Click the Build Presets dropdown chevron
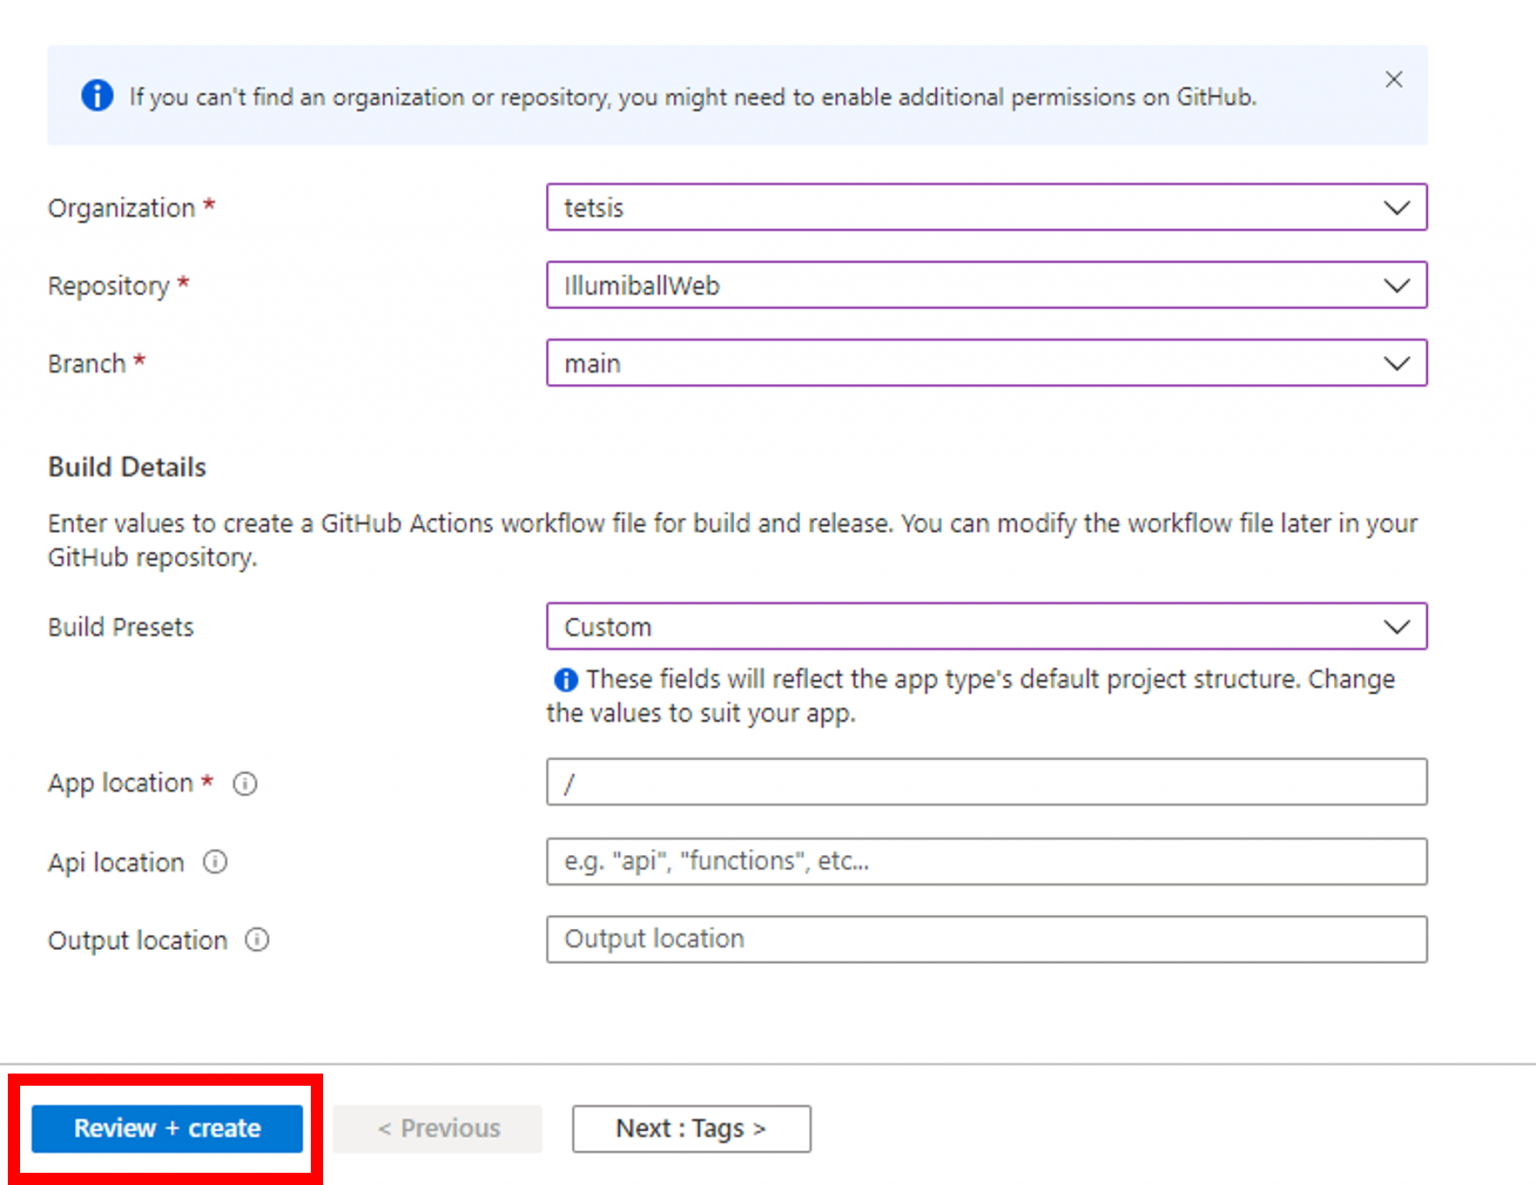1536x1185 pixels. point(1396,627)
